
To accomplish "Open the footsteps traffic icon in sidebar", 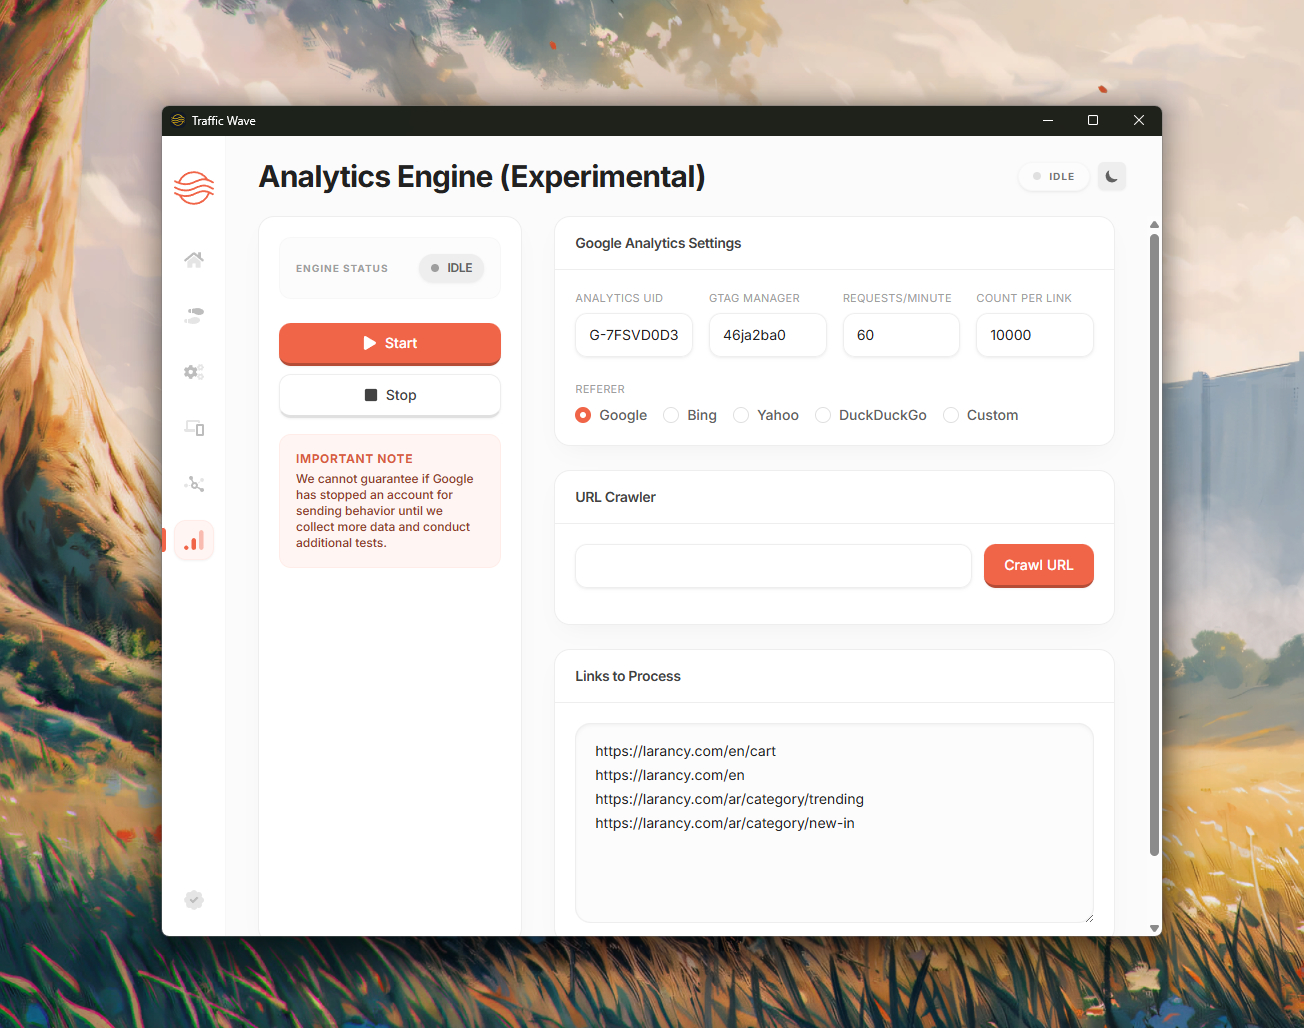I will (194, 316).
